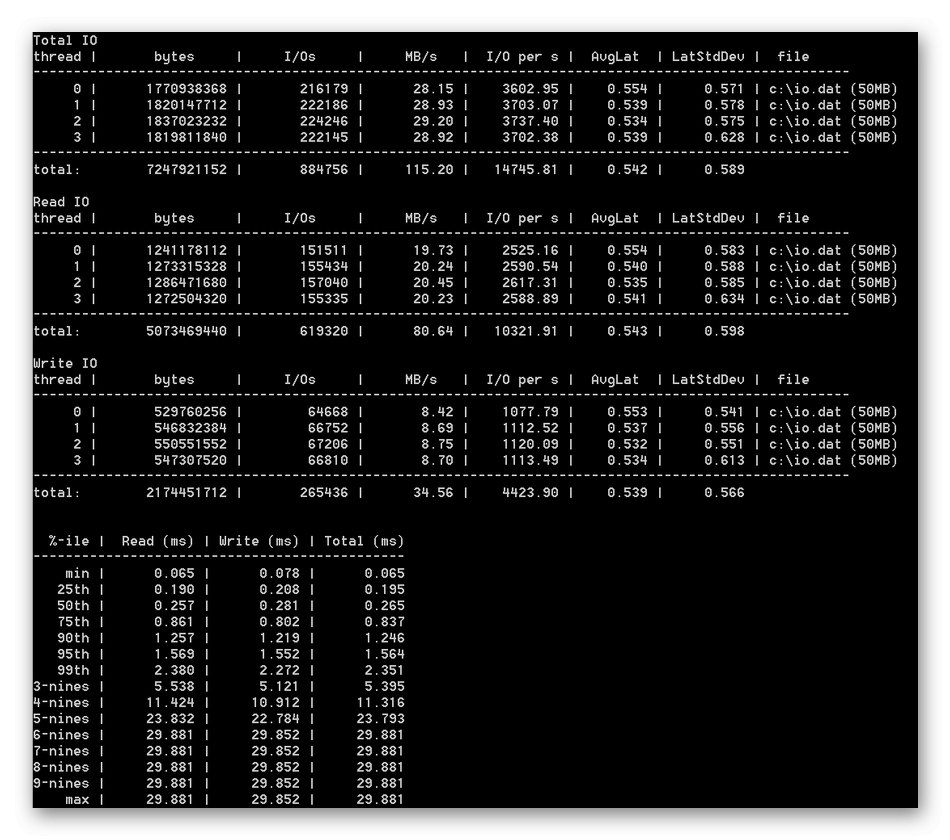Click the '3-nines' row label
Screen dimensions: 950x840
[x=61, y=687]
